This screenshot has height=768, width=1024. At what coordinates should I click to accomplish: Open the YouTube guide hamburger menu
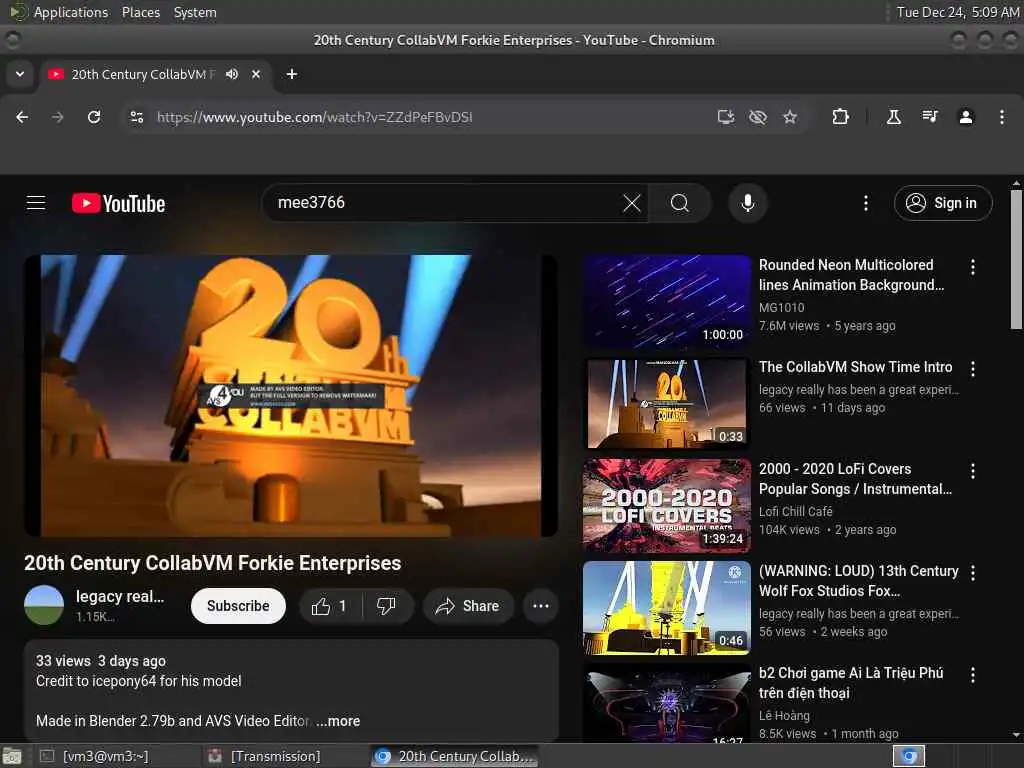pos(36,203)
